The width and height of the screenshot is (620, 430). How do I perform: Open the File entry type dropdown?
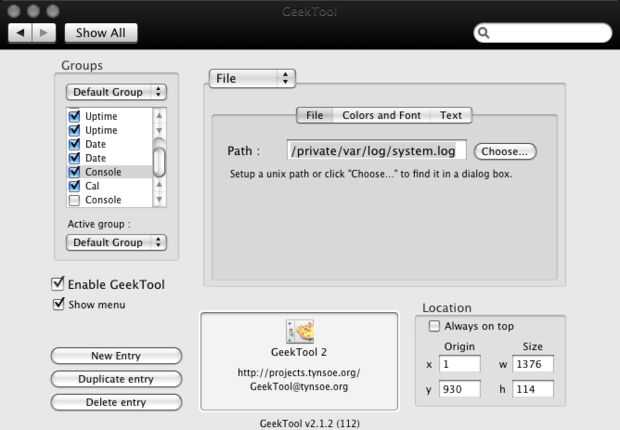point(252,78)
